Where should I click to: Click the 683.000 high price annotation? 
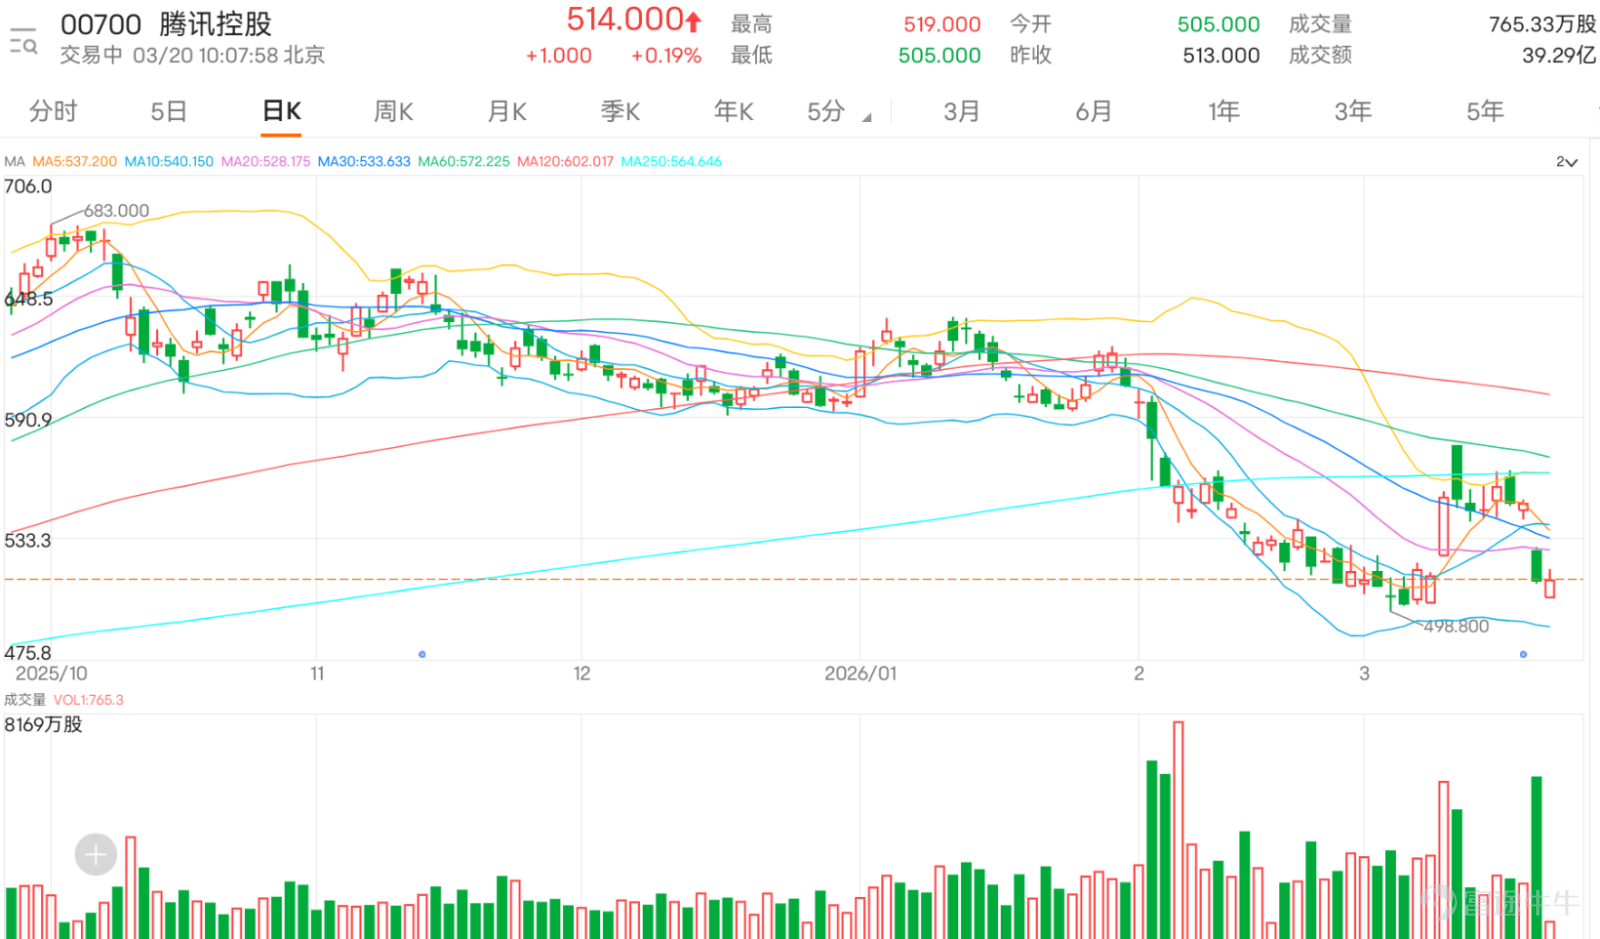click(116, 211)
